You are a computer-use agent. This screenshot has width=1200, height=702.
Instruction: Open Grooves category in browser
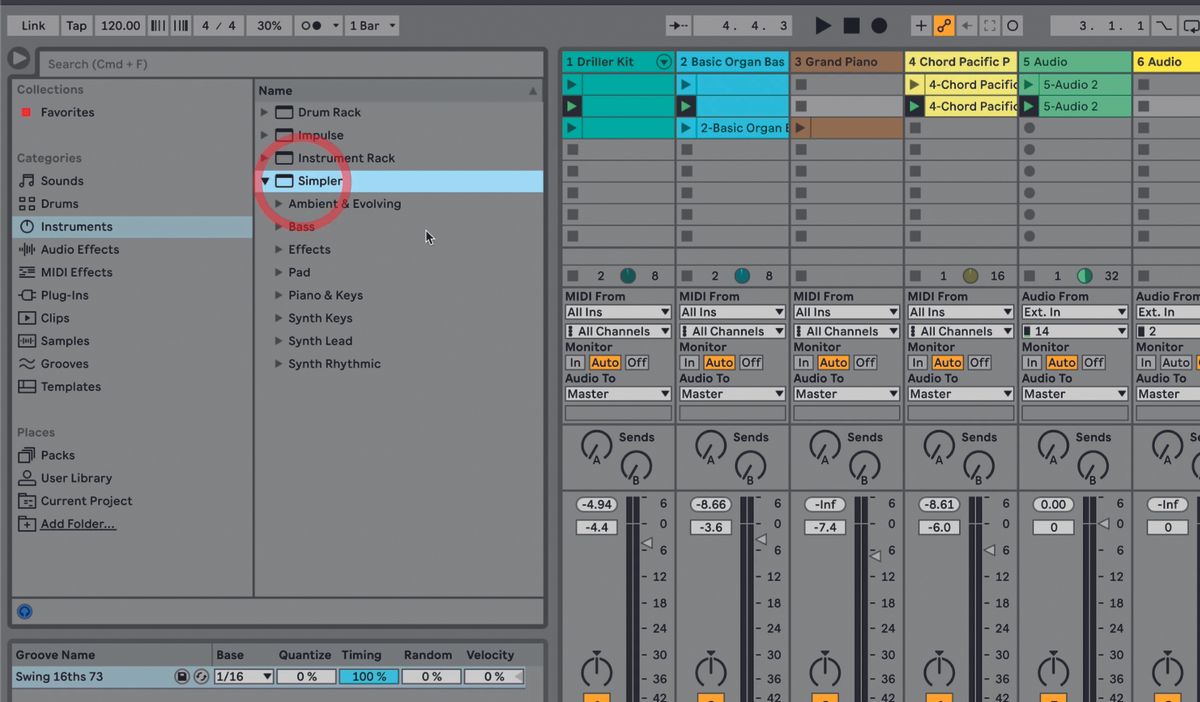tap(64, 364)
